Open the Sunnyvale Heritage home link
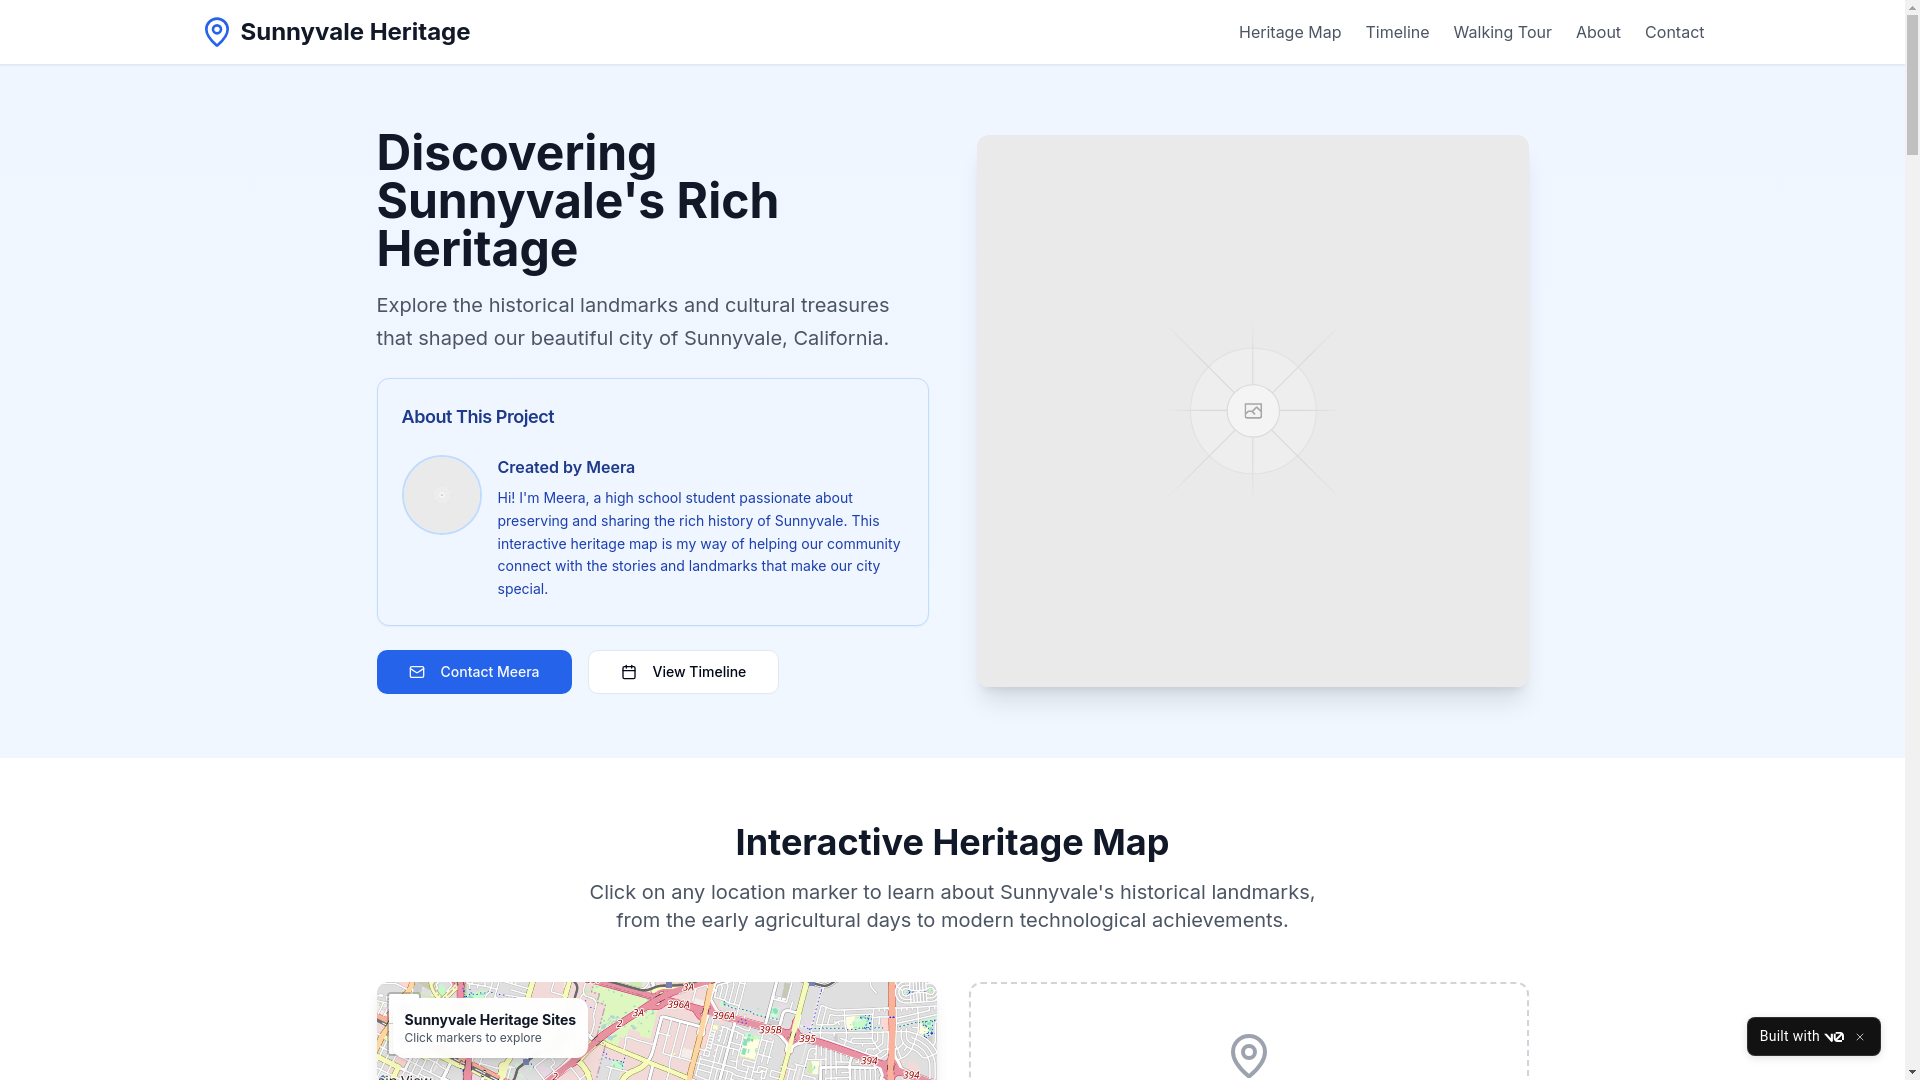The width and height of the screenshot is (1920, 1080). coord(336,32)
